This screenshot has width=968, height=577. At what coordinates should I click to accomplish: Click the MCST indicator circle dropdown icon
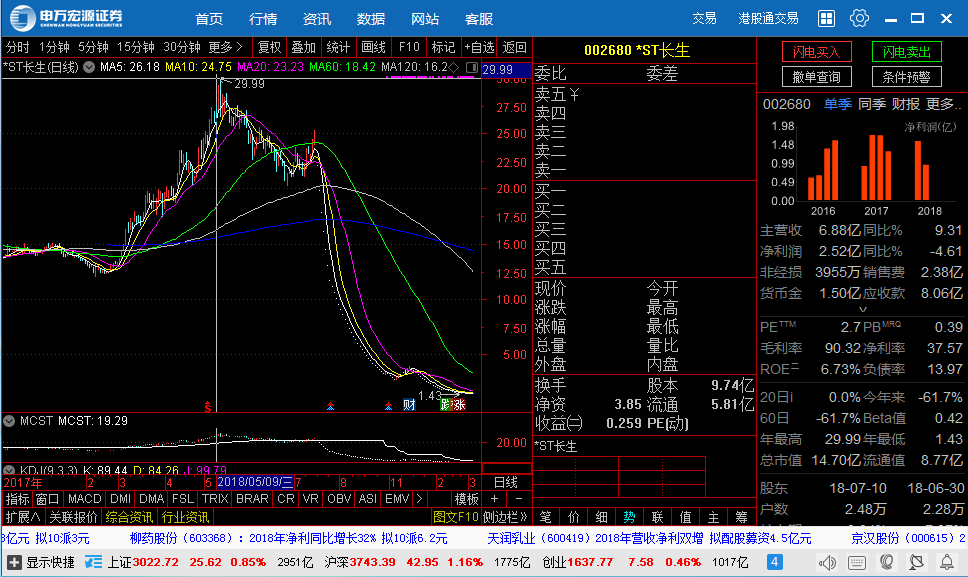(9, 421)
